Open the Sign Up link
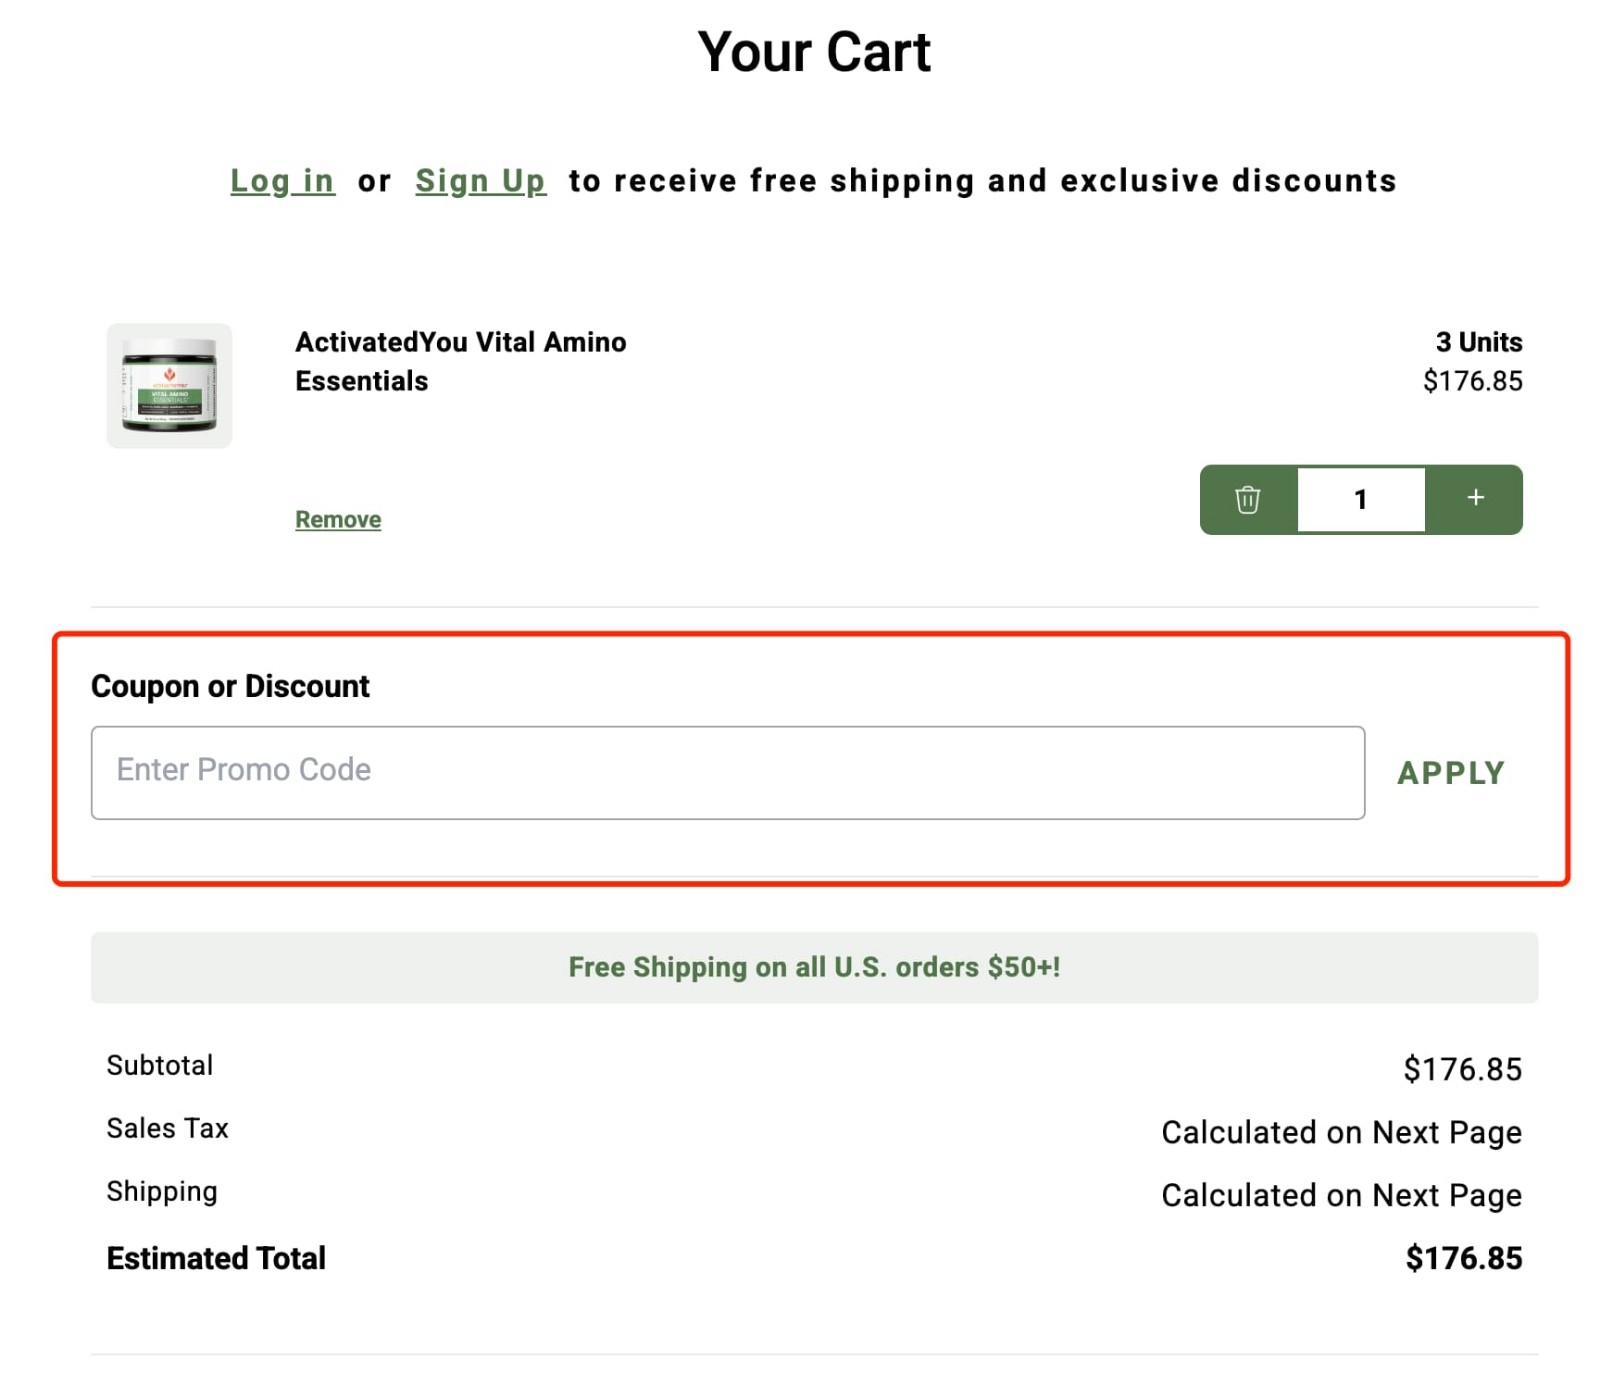Screen dimensions: 1600x1381 click(x=481, y=181)
